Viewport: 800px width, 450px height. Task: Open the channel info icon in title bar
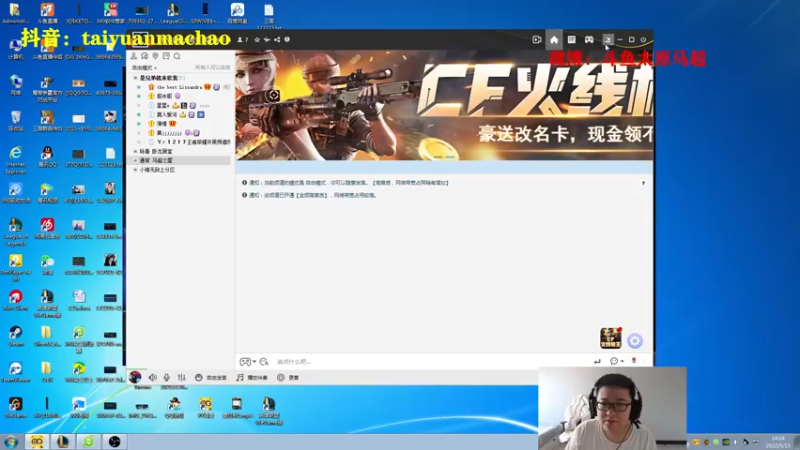point(287,39)
